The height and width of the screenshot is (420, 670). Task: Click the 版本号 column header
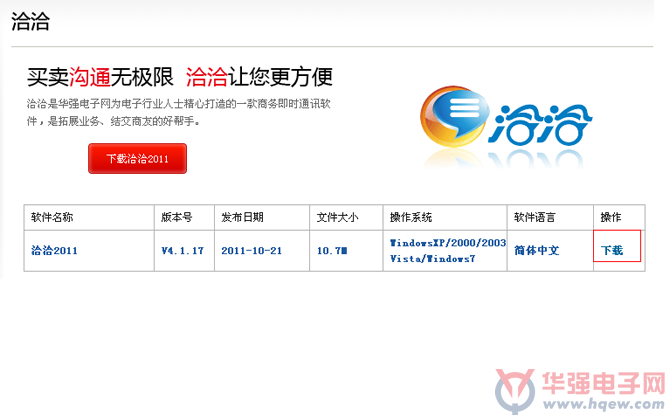pyautogui.click(x=176, y=217)
